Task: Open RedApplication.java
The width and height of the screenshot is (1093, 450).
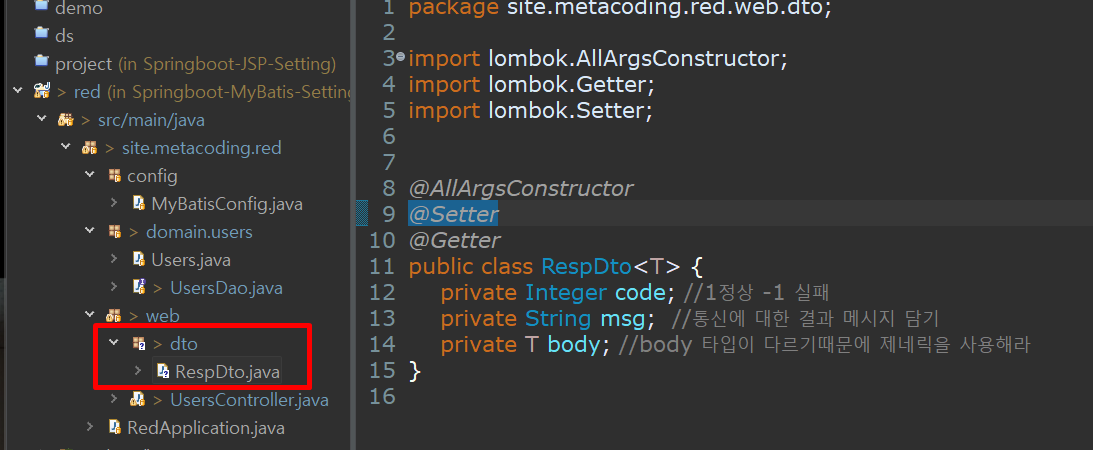Action: [x=206, y=428]
